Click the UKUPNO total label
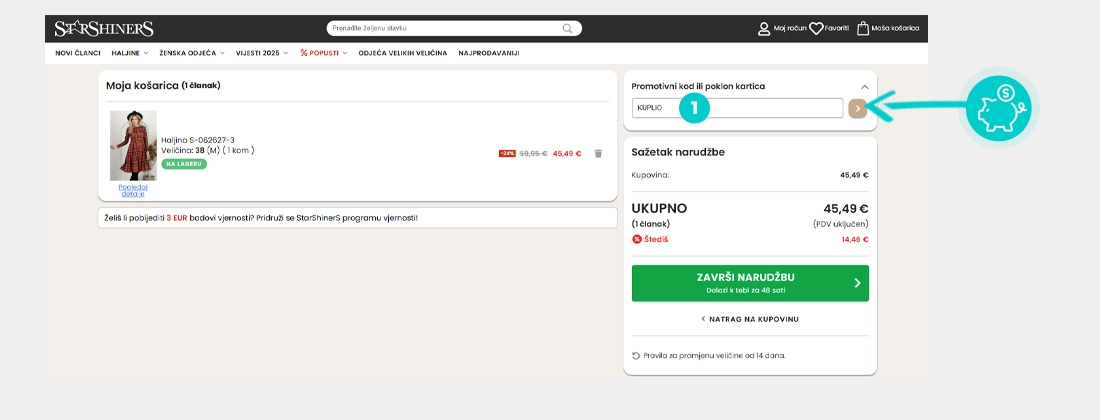 [659, 208]
